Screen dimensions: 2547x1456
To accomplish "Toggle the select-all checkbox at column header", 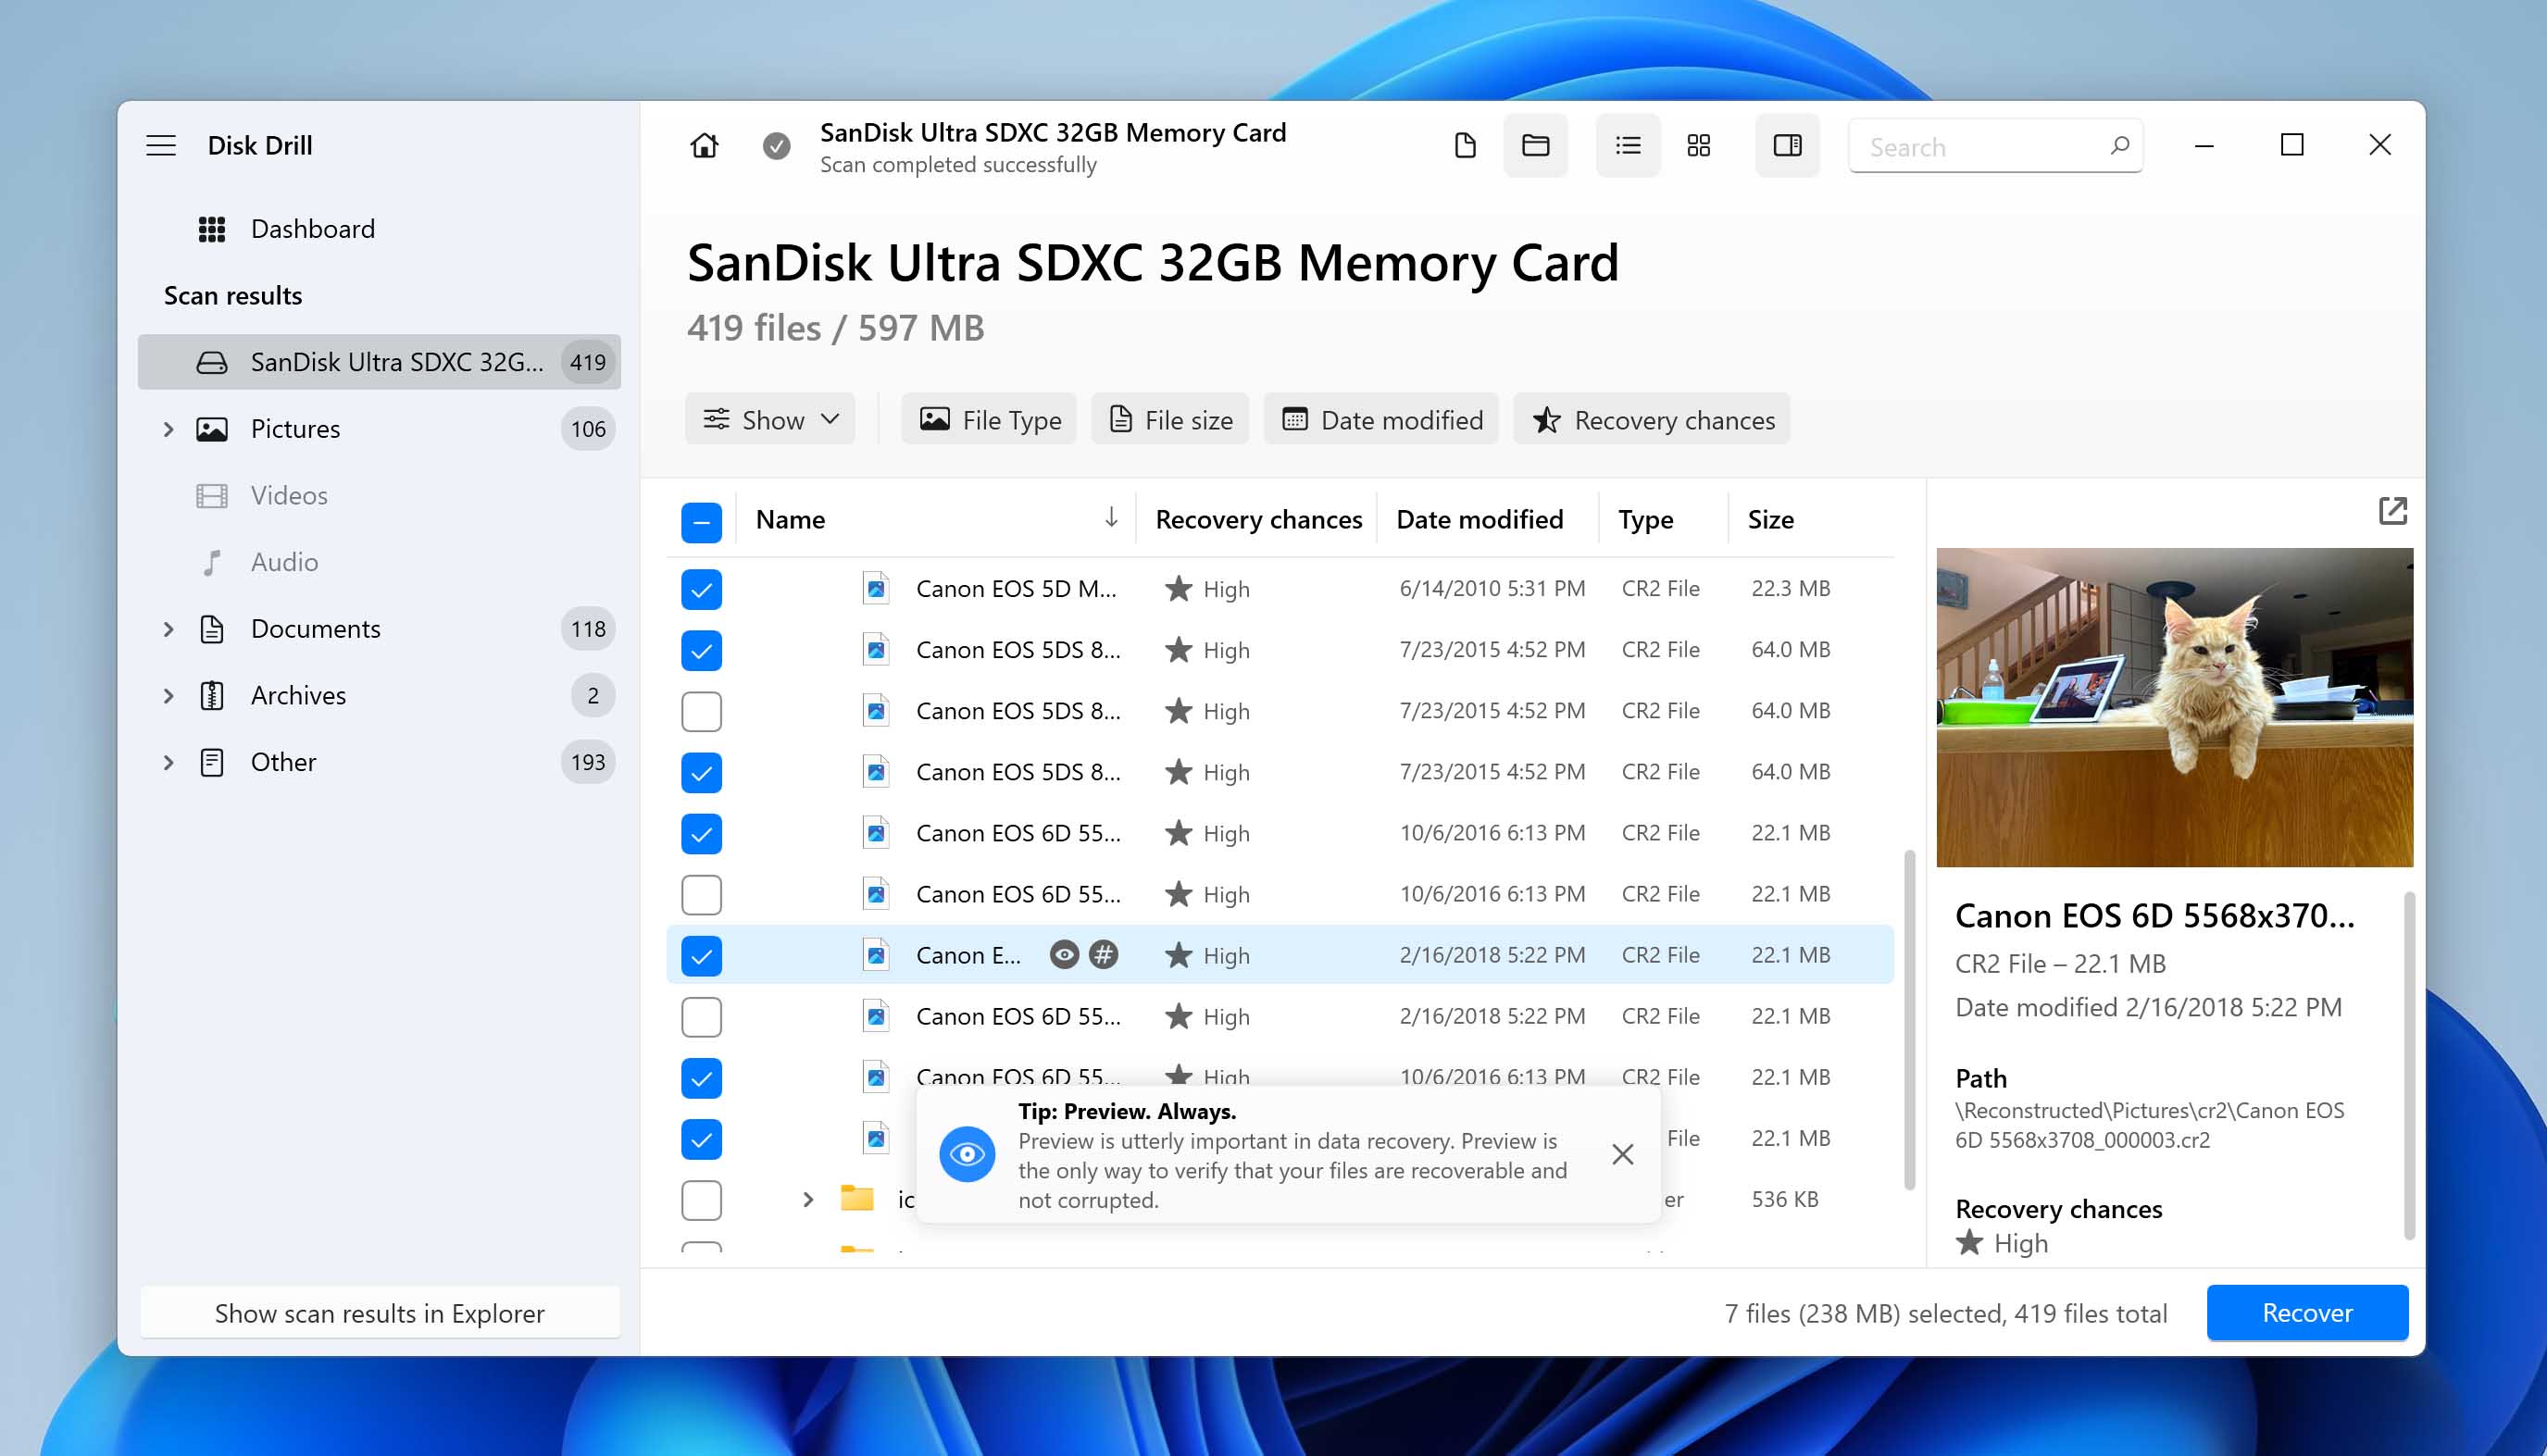I will click(700, 519).
